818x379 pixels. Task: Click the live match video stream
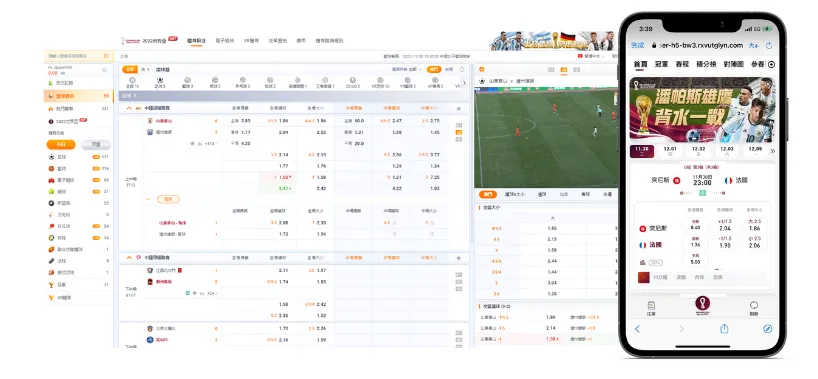546,138
